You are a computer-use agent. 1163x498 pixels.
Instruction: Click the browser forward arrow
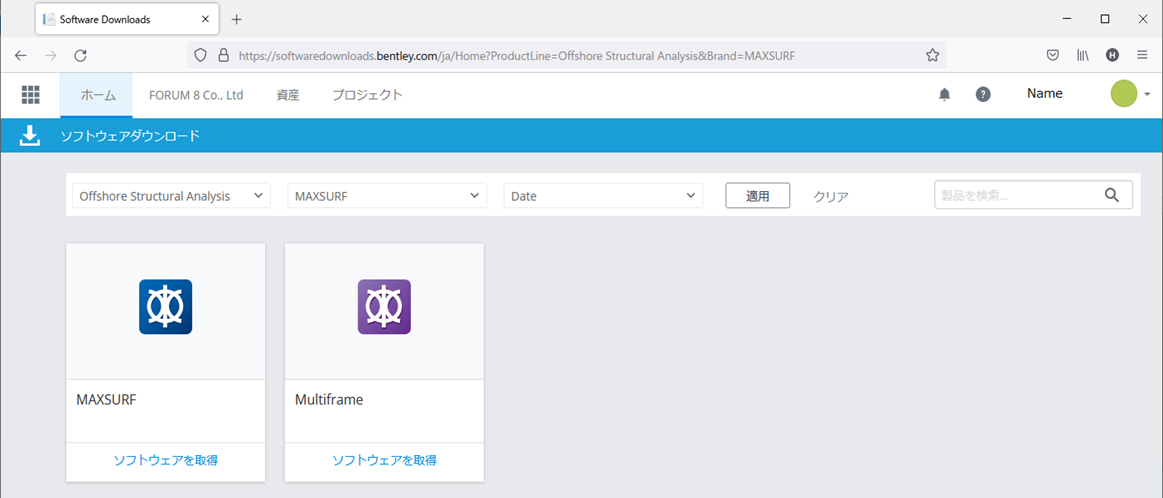click(50, 55)
